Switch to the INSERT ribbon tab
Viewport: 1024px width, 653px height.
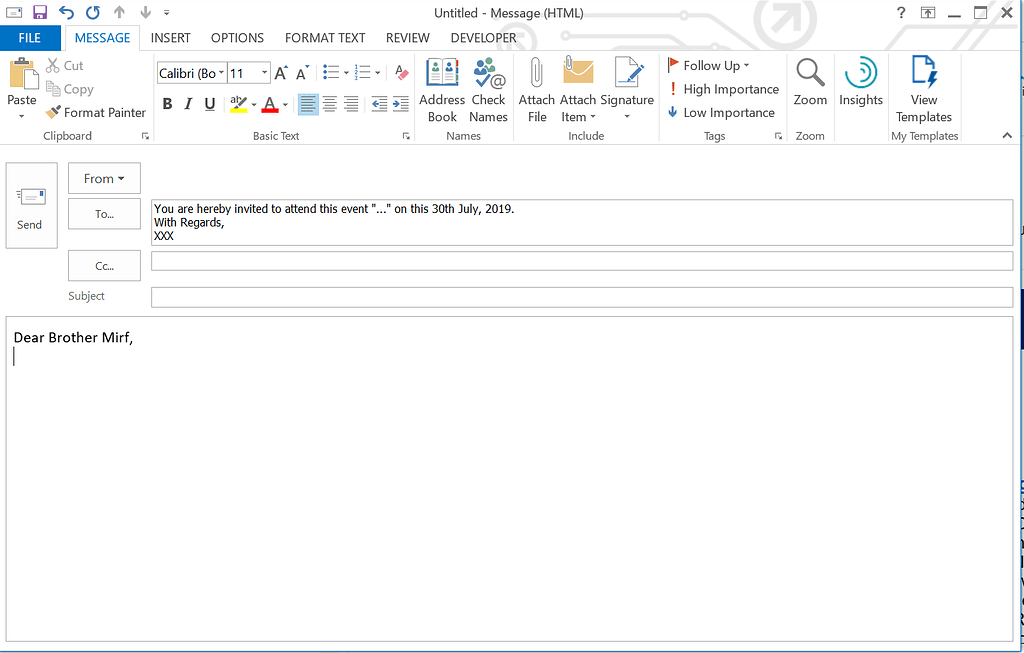click(170, 38)
